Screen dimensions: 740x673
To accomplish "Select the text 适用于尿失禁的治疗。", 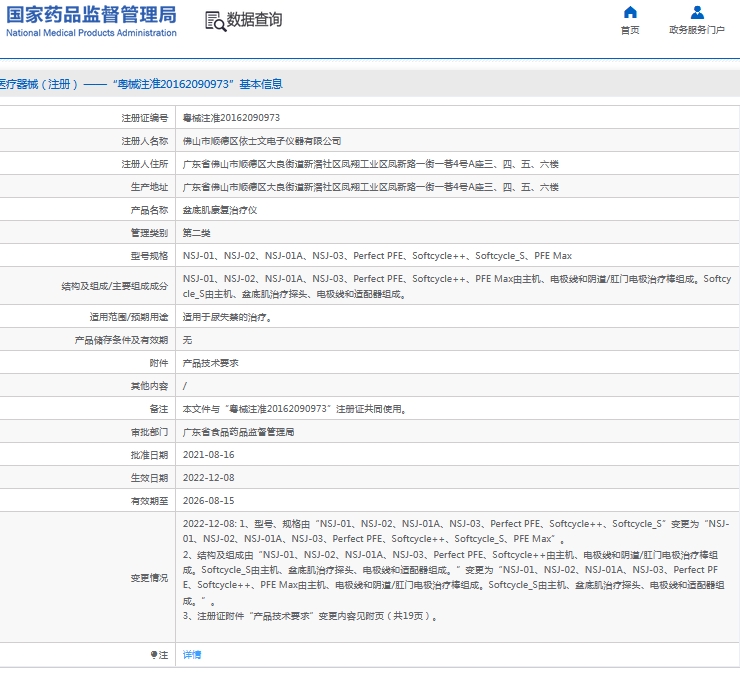I will point(228,317).
